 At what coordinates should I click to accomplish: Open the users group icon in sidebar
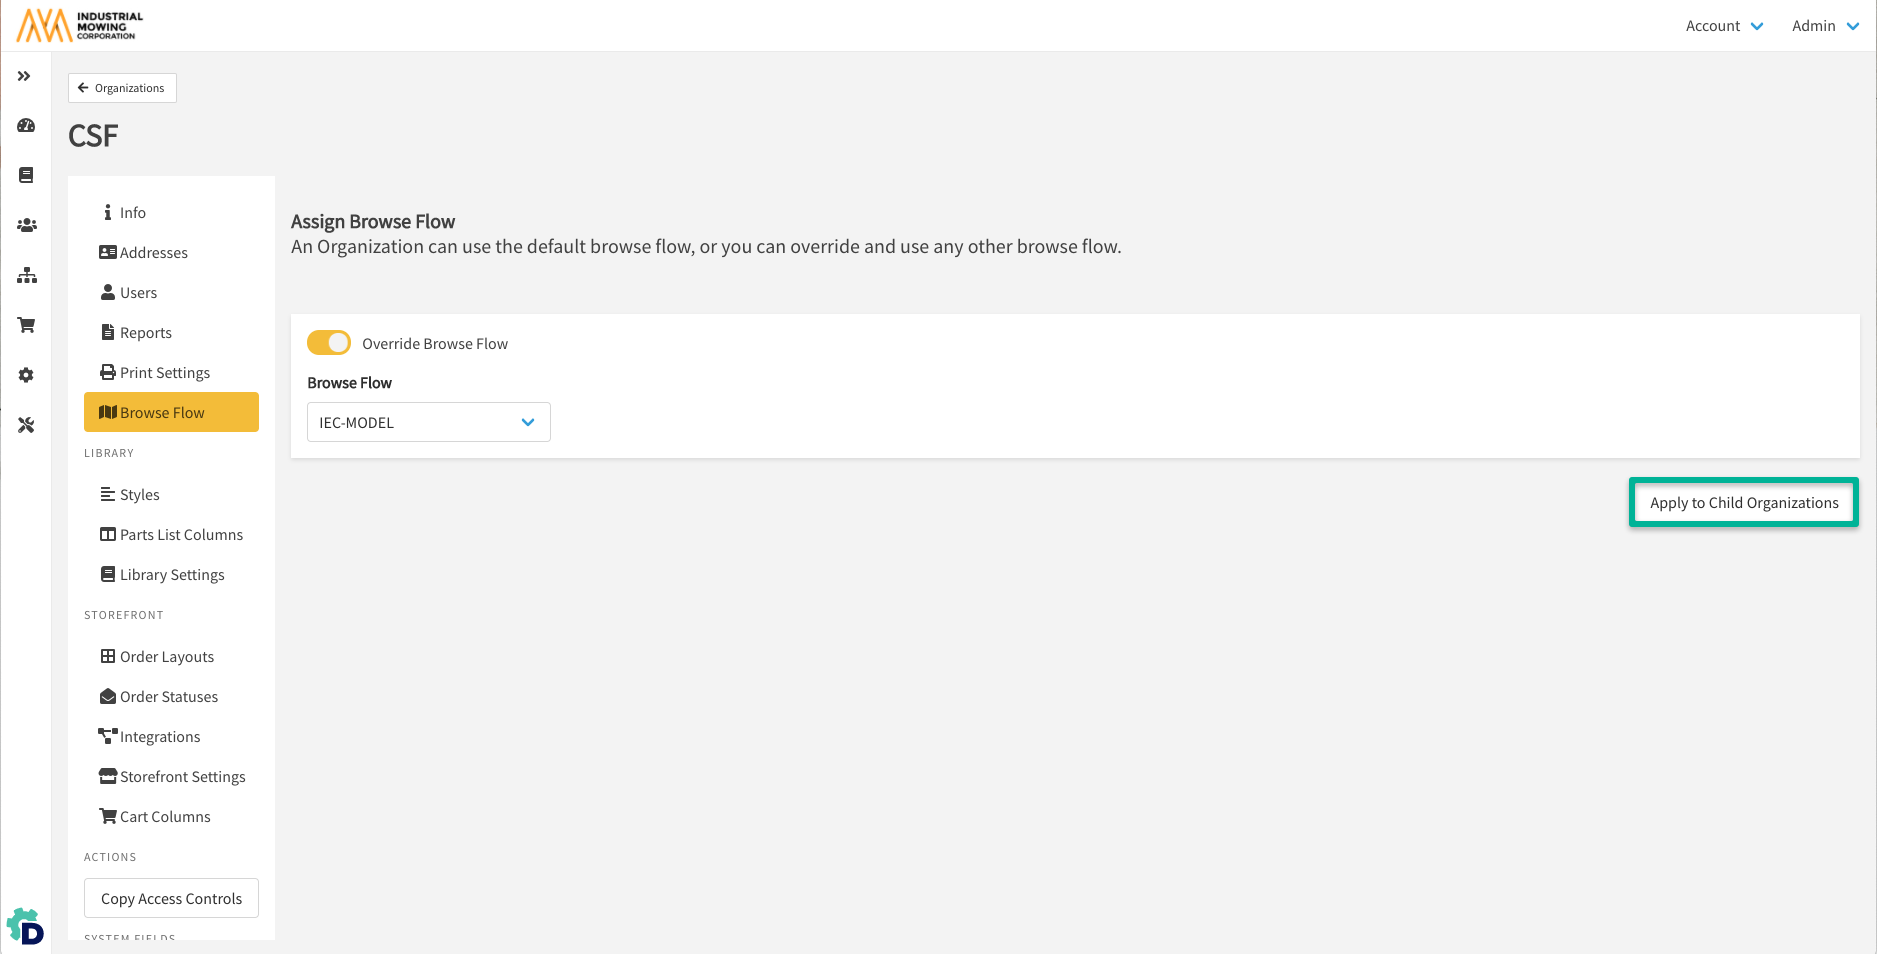click(x=26, y=225)
